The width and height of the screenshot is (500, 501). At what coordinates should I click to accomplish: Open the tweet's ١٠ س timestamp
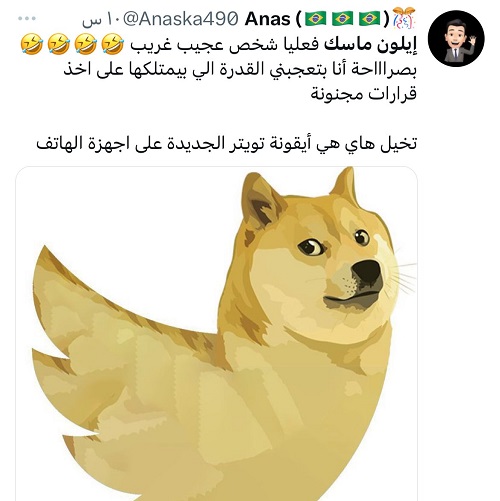tap(100, 20)
